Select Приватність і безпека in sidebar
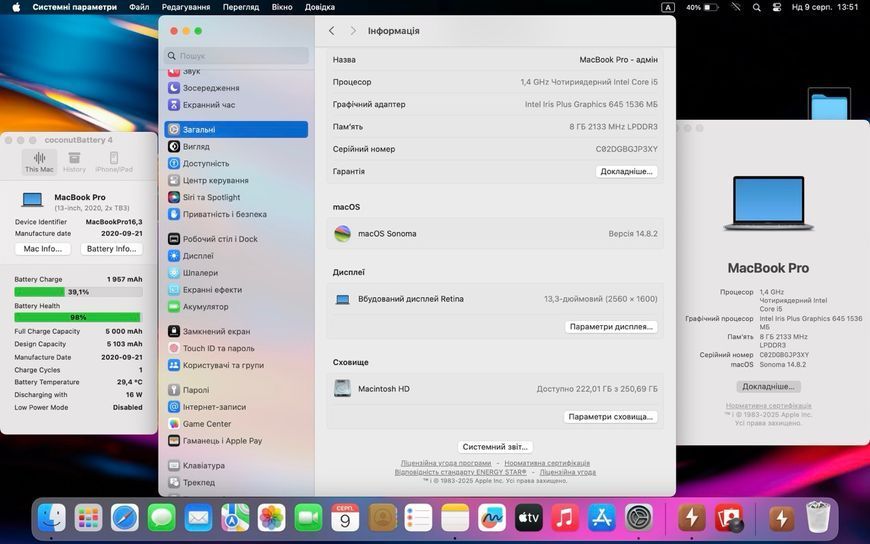 tap(236, 214)
